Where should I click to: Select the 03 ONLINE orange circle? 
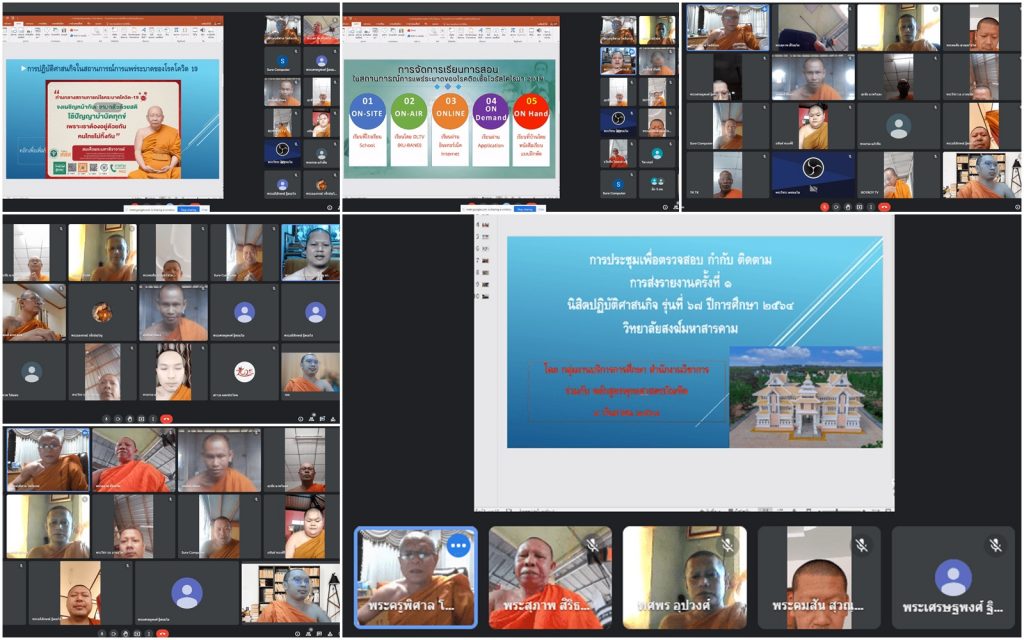tap(449, 115)
